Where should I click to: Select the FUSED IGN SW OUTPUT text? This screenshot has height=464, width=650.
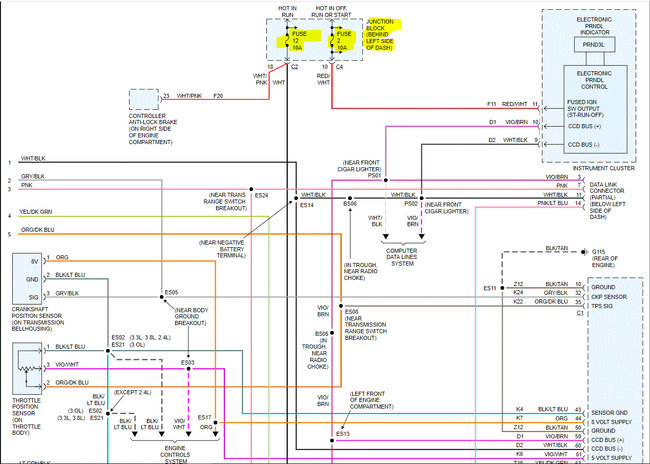click(x=585, y=108)
